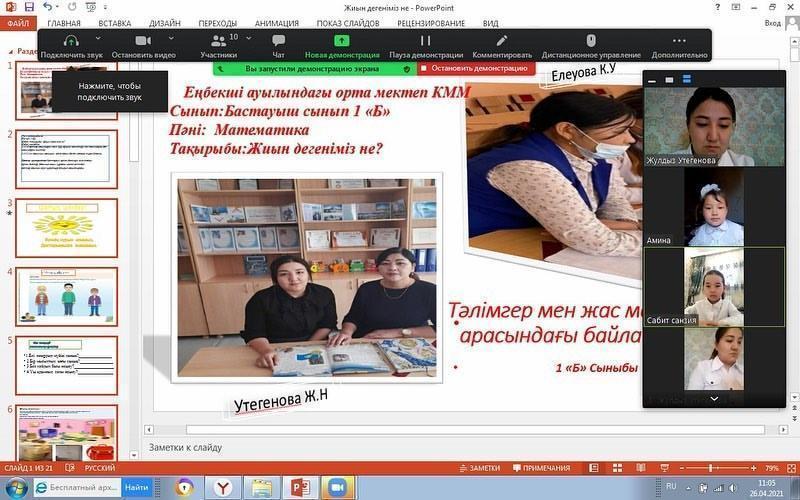Select slide 5 thumbnail
This screenshot has height=500, width=800.
[x=66, y=366]
